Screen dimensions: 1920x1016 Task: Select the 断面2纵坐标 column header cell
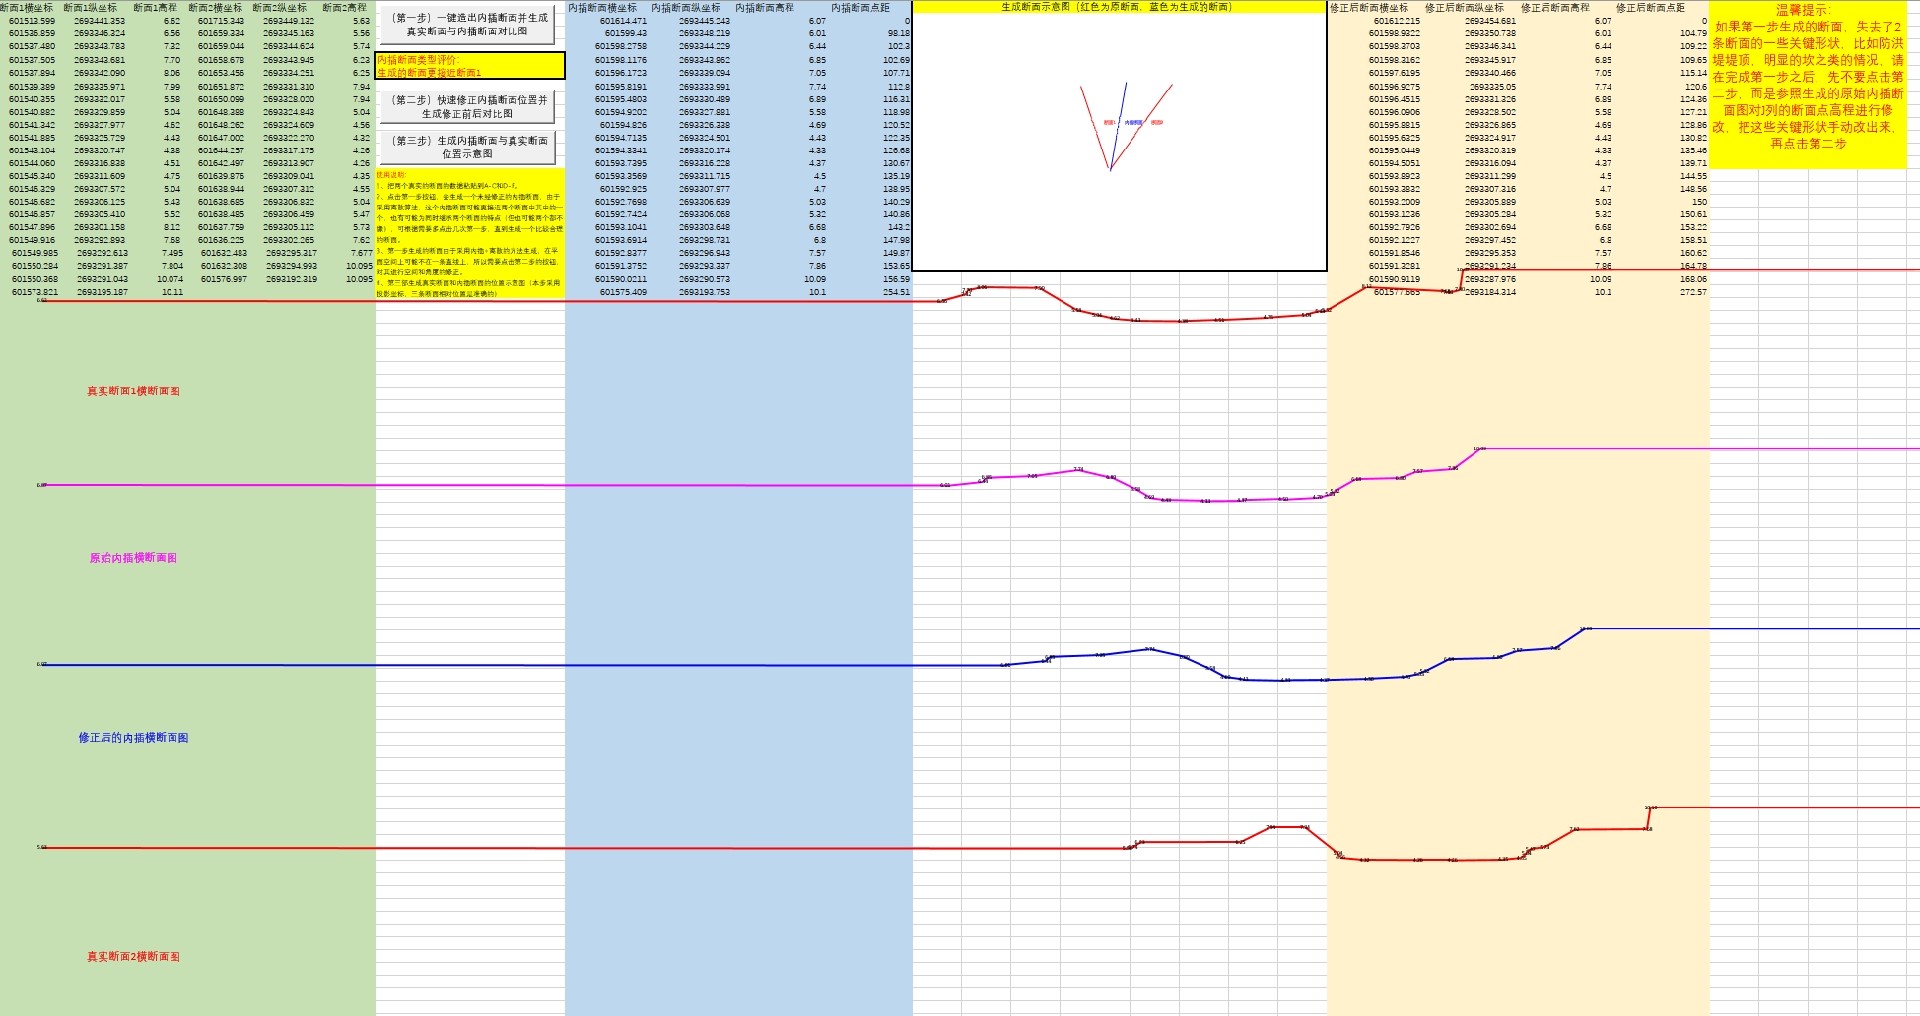click(x=280, y=7)
